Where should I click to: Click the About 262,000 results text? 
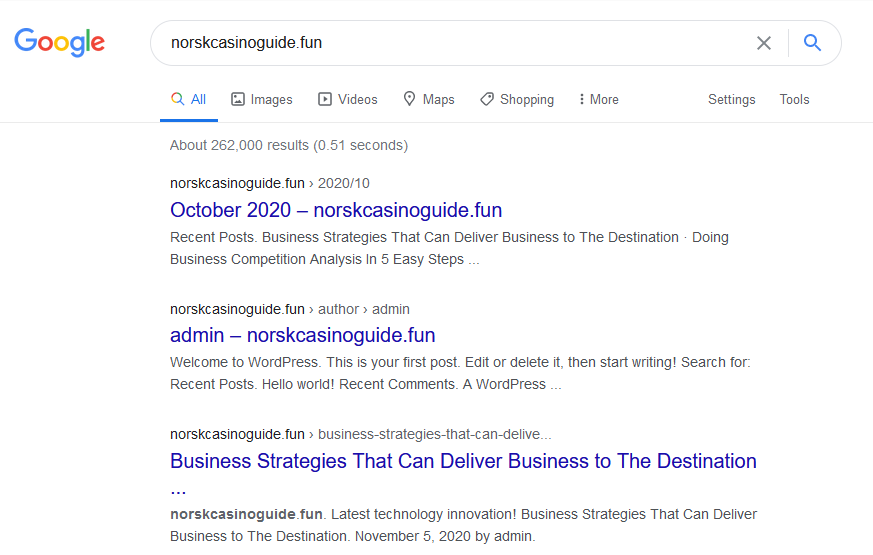[289, 145]
